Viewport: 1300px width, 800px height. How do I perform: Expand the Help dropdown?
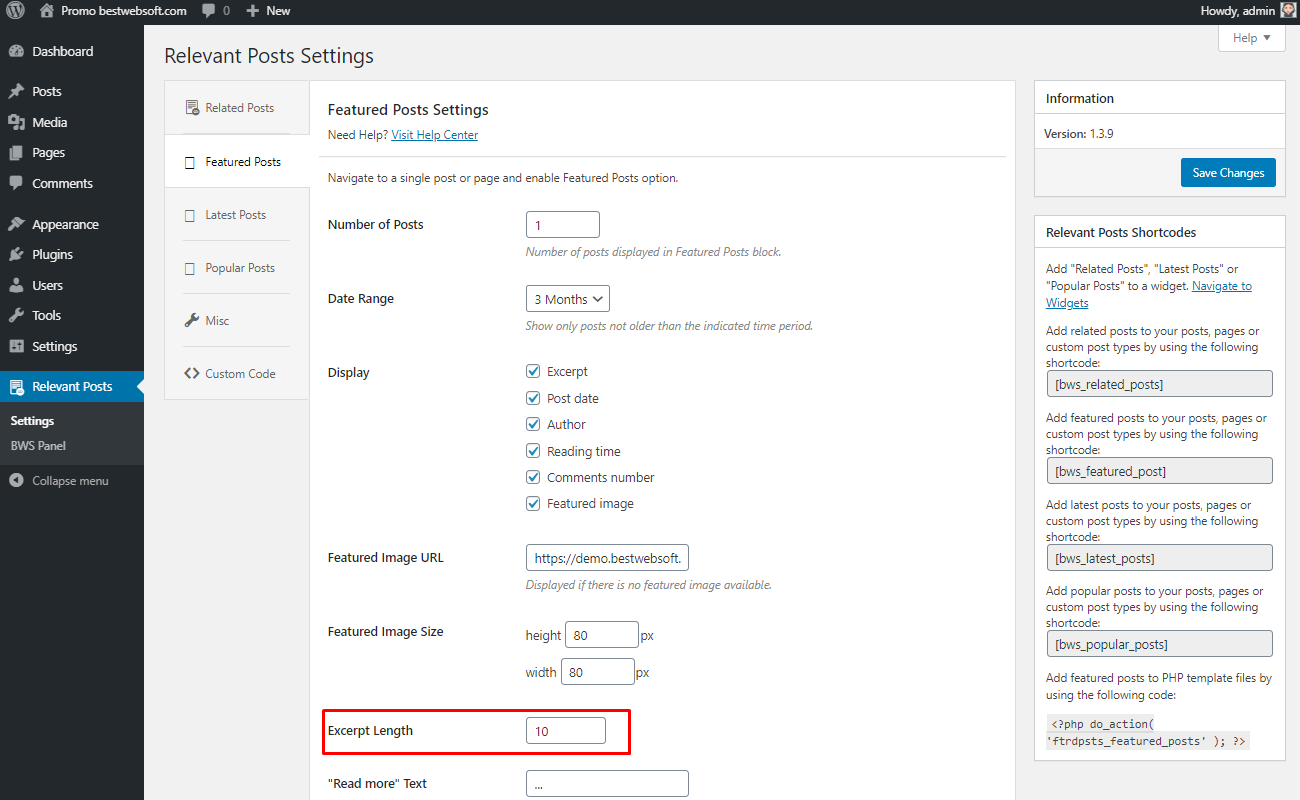pos(1251,38)
